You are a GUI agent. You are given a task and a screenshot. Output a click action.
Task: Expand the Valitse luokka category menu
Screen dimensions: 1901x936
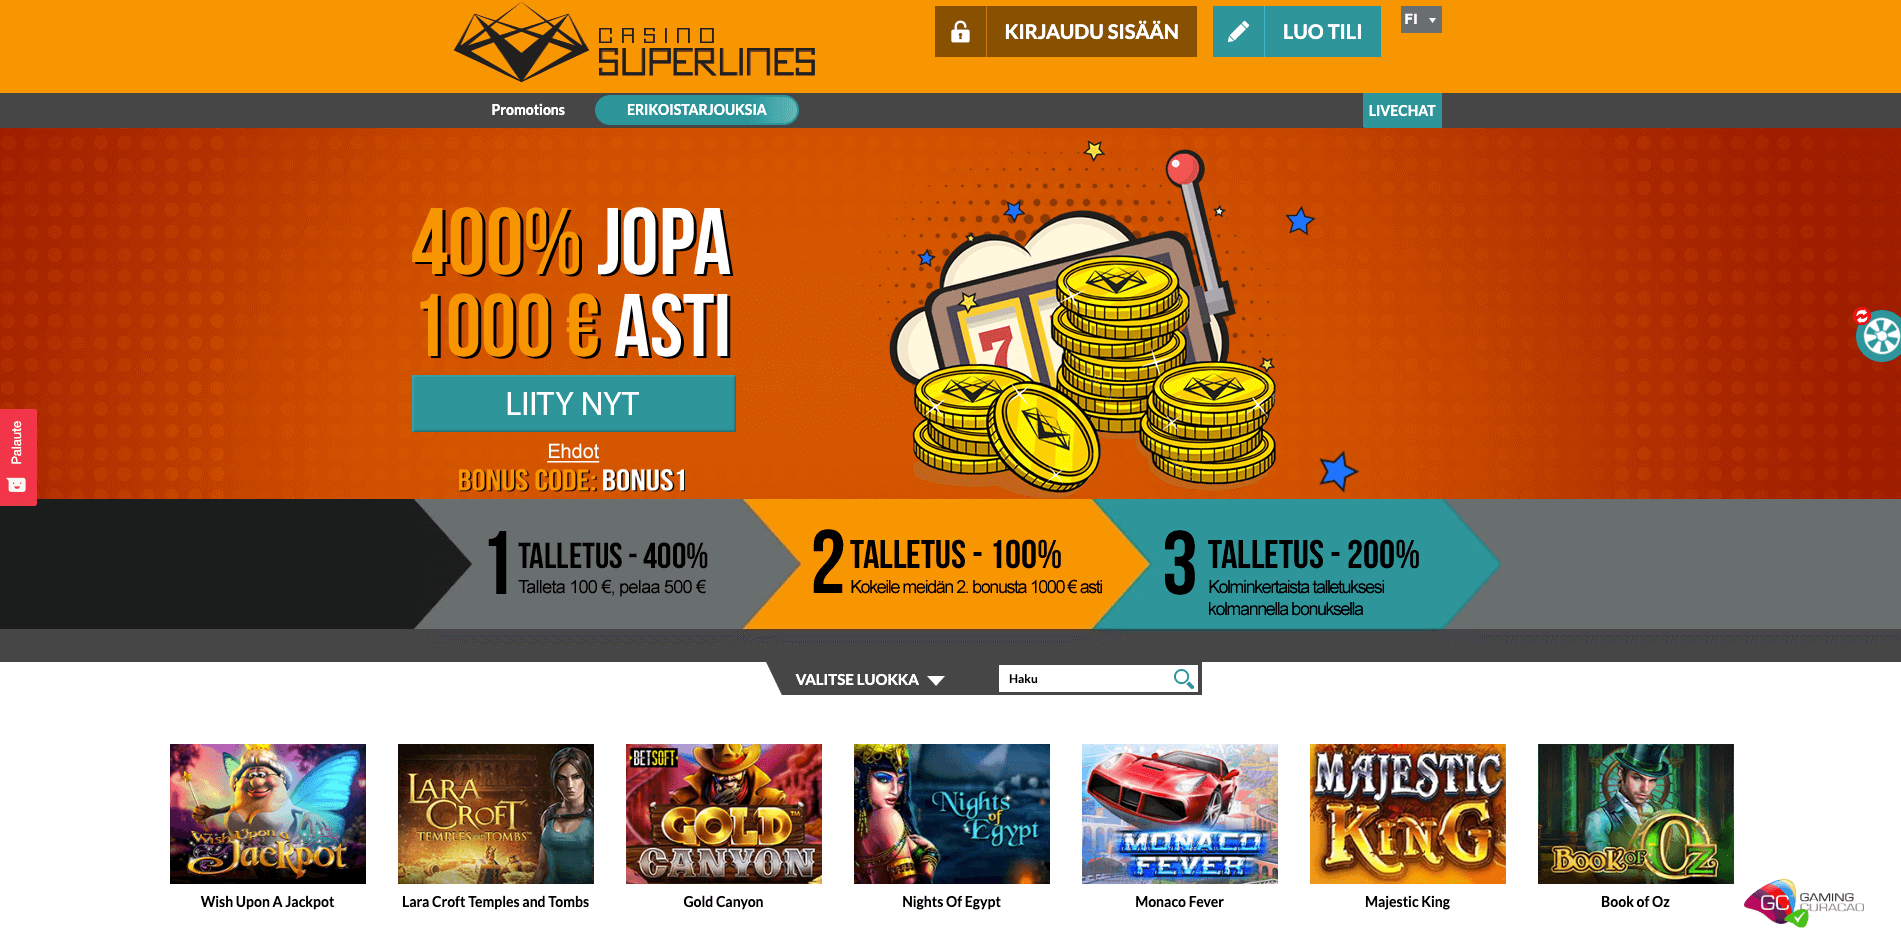click(869, 679)
